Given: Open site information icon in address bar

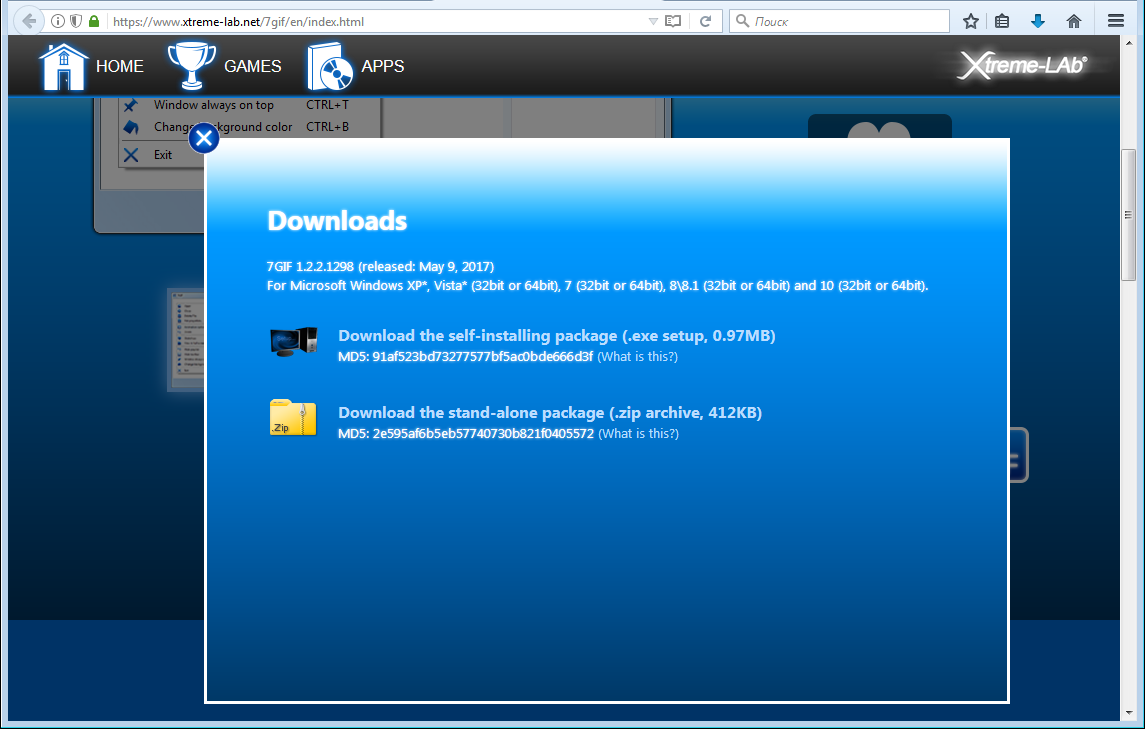Looking at the screenshot, I should (x=58, y=21).
